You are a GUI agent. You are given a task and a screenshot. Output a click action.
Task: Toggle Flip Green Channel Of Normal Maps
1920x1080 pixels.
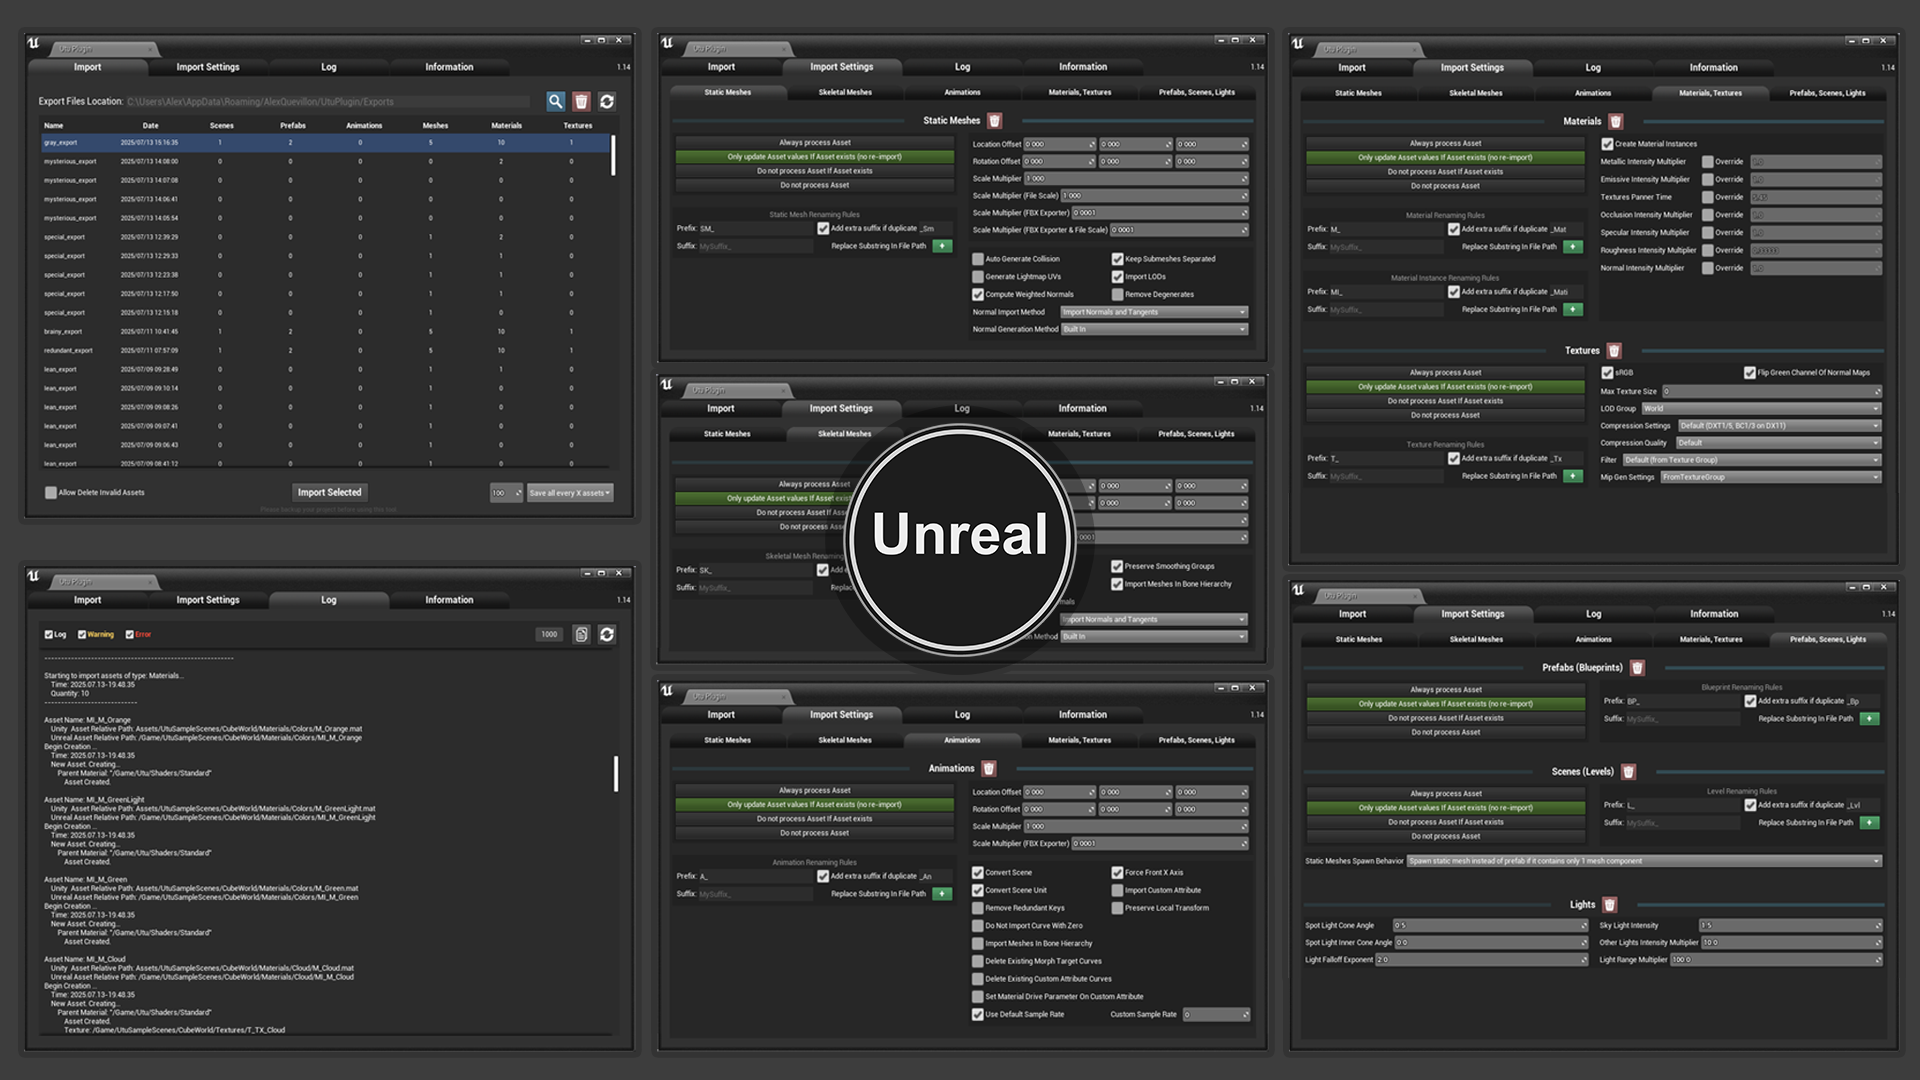[1750, 372]
